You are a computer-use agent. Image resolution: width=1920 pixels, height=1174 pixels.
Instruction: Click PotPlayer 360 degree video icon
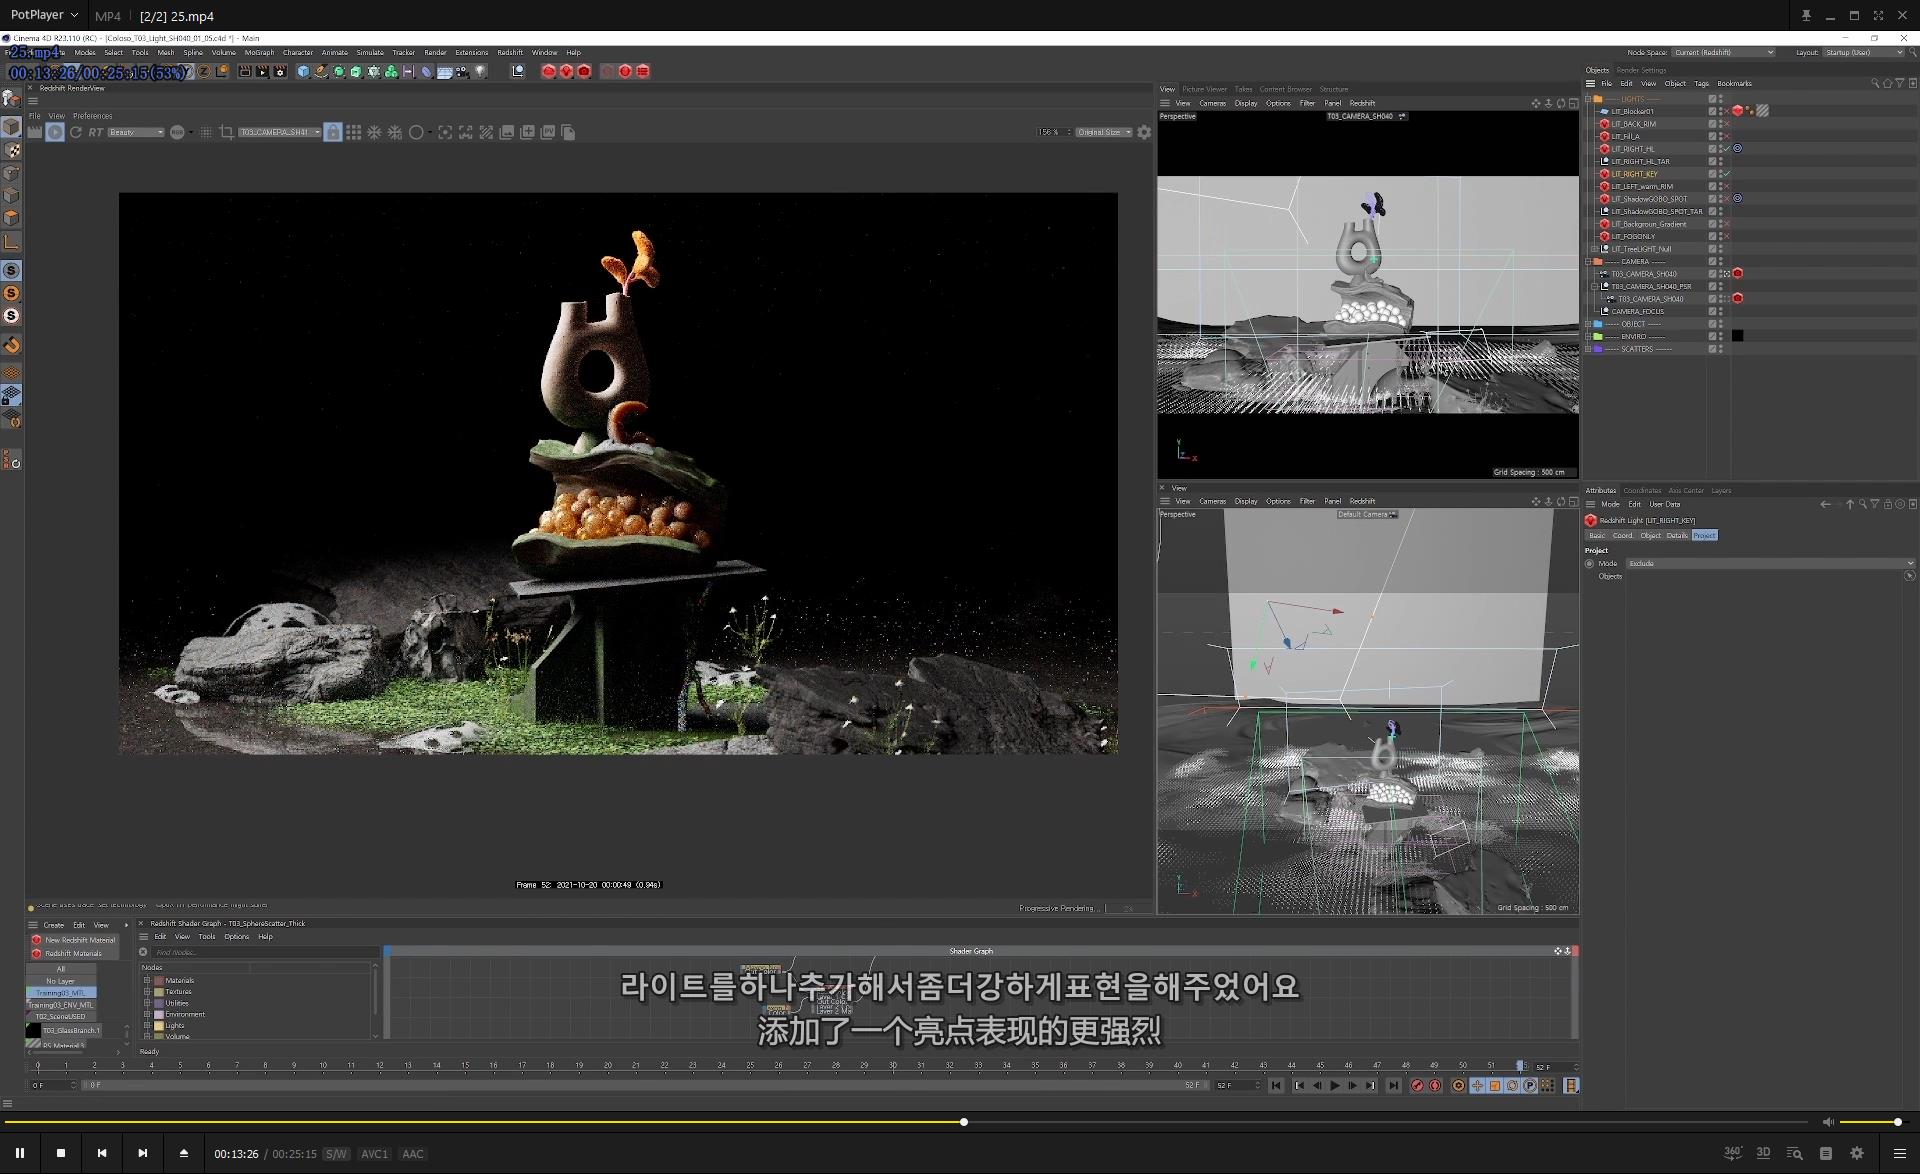(x=1733, y=1153)
